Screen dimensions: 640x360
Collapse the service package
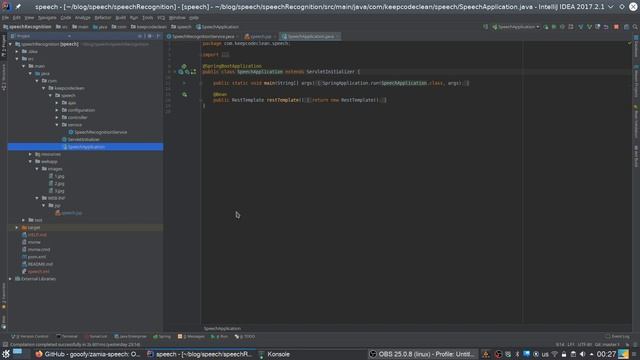57,125
